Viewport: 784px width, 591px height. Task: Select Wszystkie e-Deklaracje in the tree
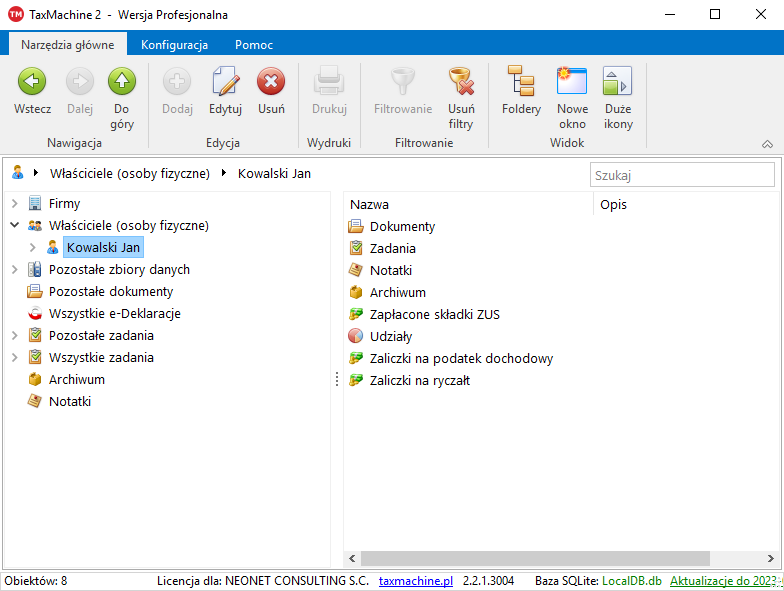tap(114, 314)
